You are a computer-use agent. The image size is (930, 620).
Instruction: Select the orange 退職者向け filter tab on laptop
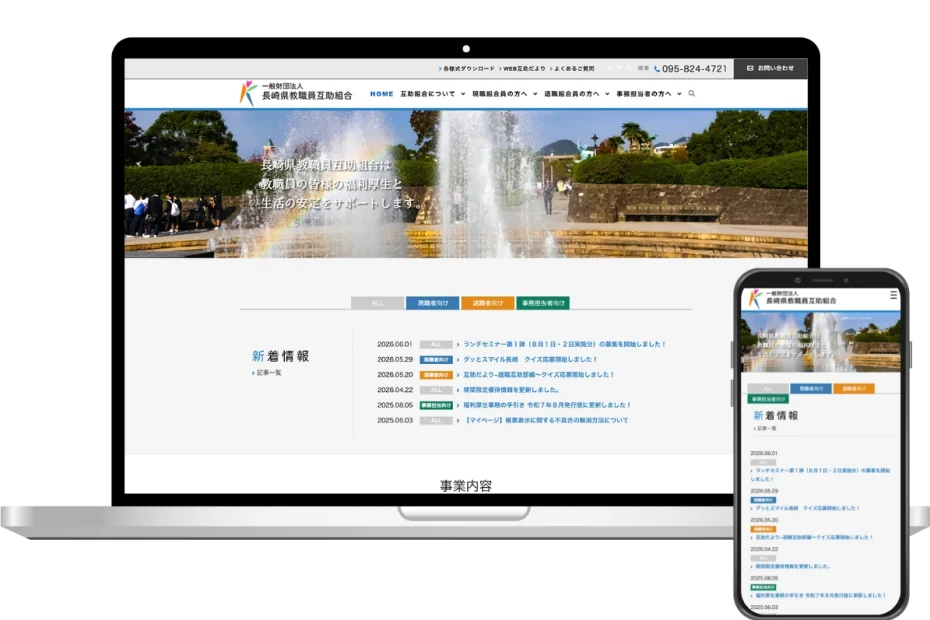click(x=488, y=303)
